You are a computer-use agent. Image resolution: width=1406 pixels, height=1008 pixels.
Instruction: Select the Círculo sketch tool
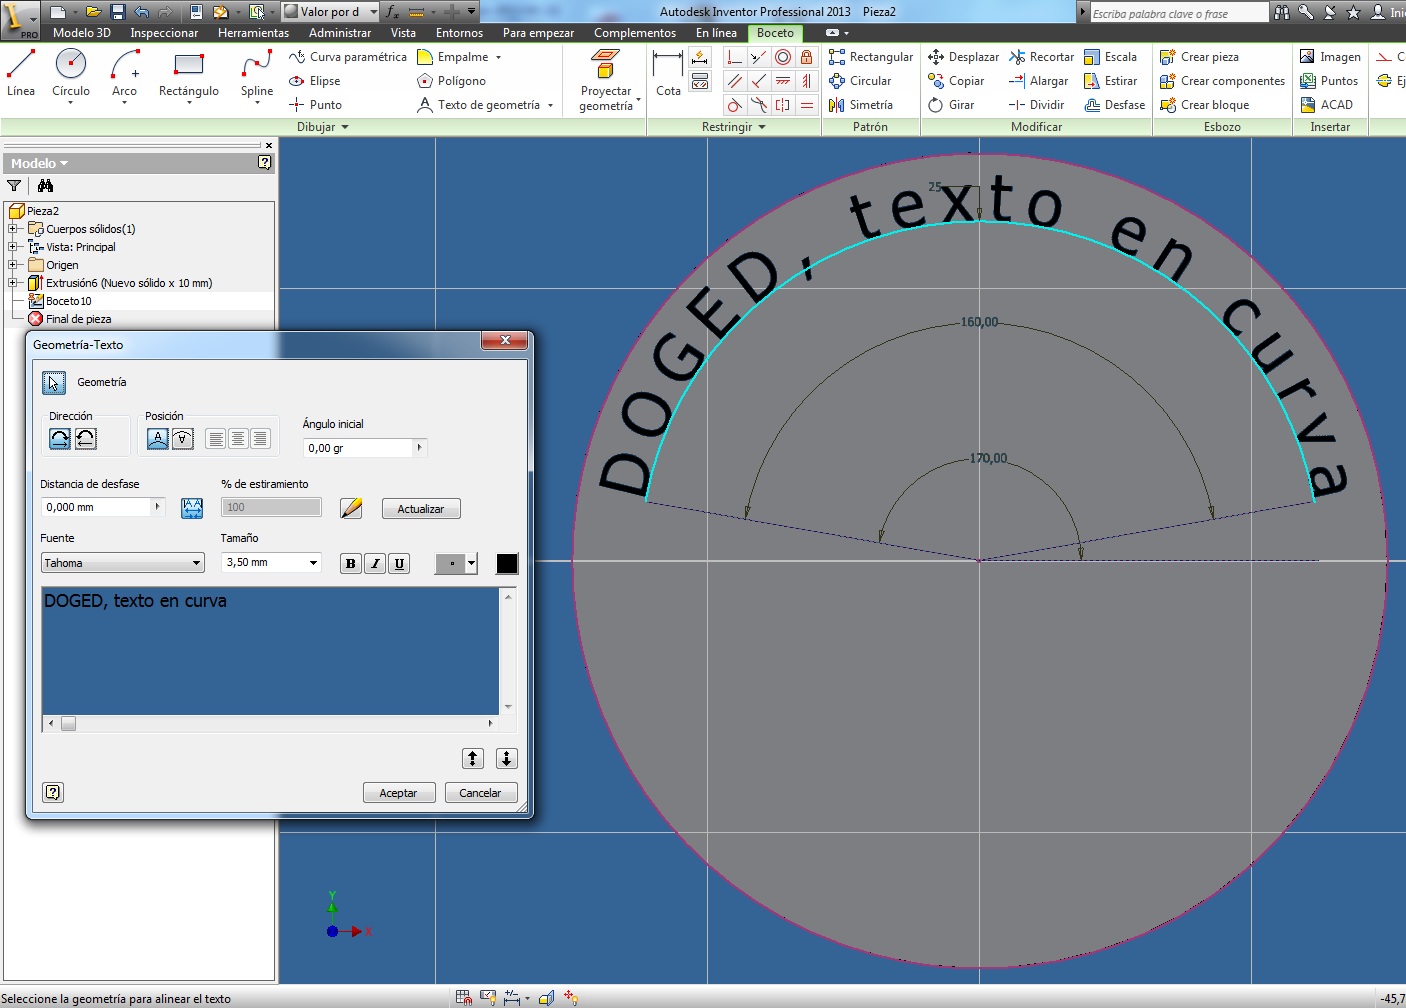(71, 75)
